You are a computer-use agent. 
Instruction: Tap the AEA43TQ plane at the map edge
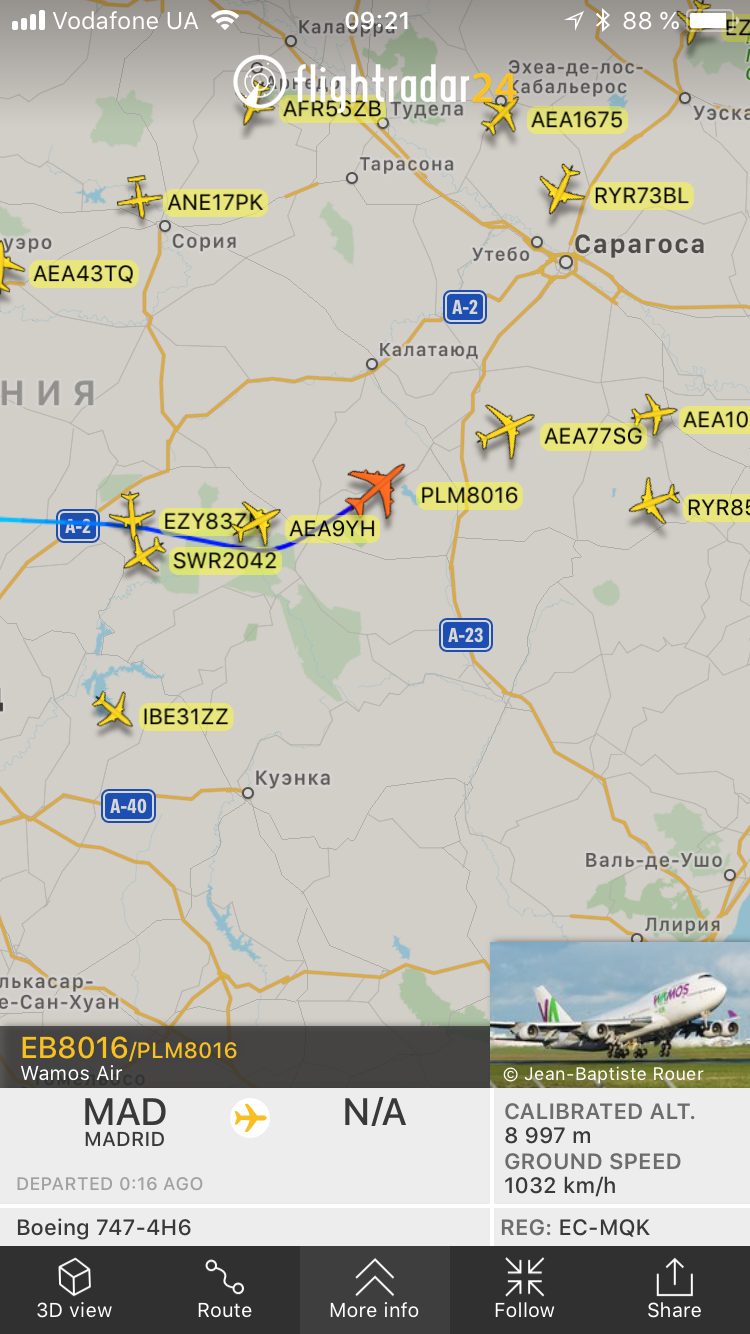[8, 268]
